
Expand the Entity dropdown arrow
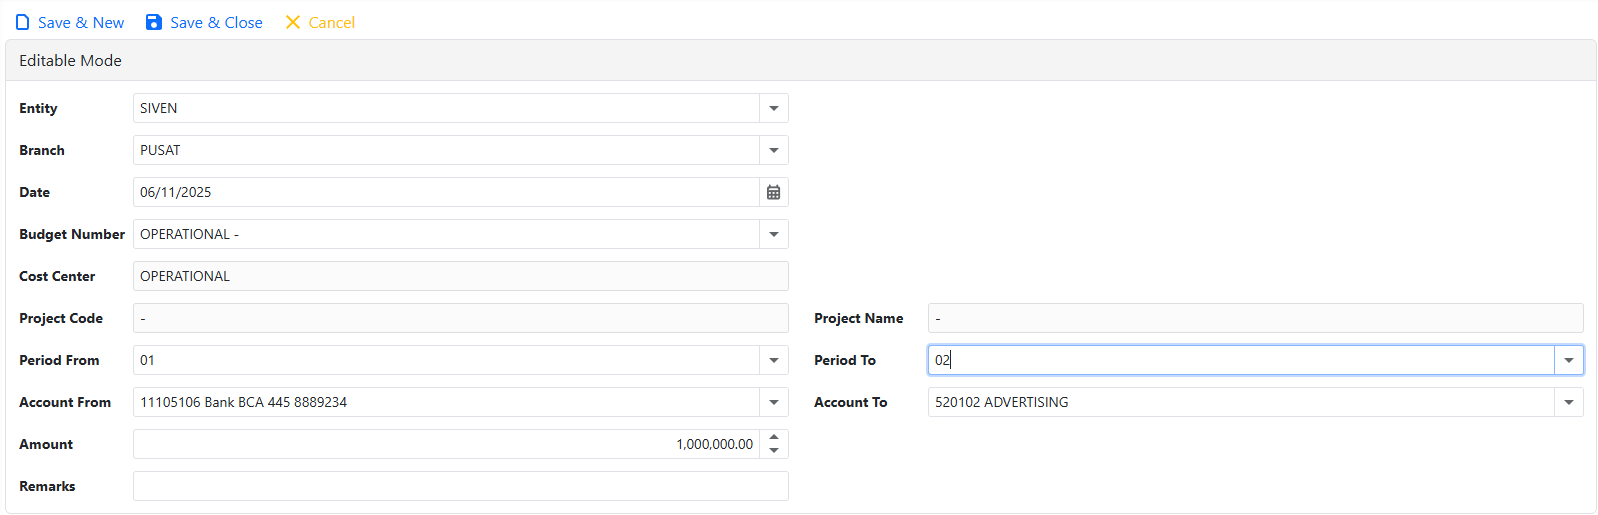773,108
